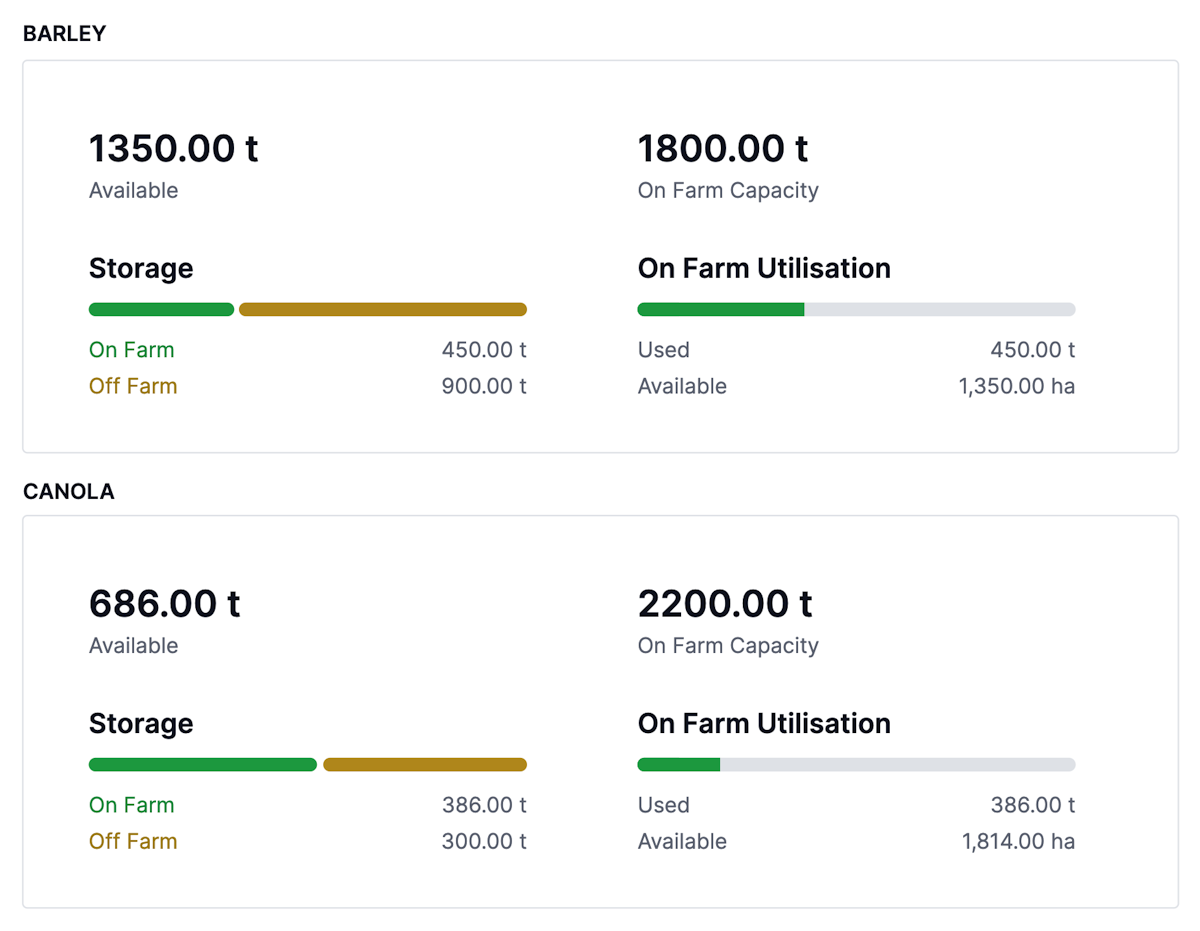Click the gold Off Farm storage bar for Barley
The height and width of the screenshot is (931, 1200).
pos(380,309)
